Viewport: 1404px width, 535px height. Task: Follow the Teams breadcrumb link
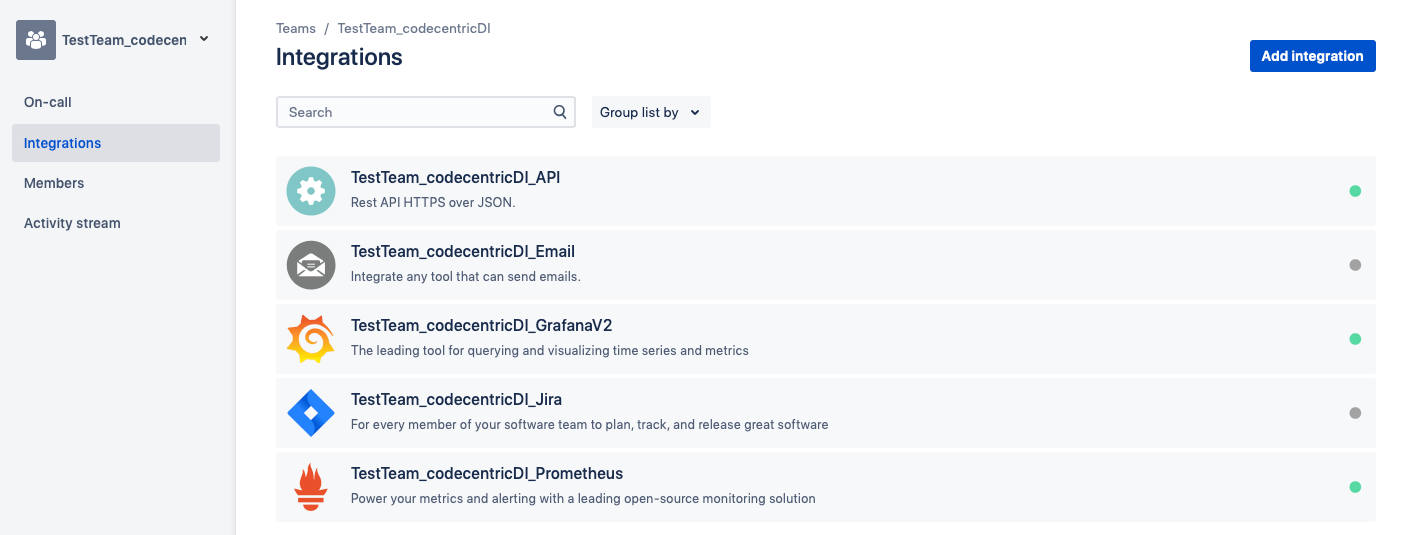tap(295, 28)
